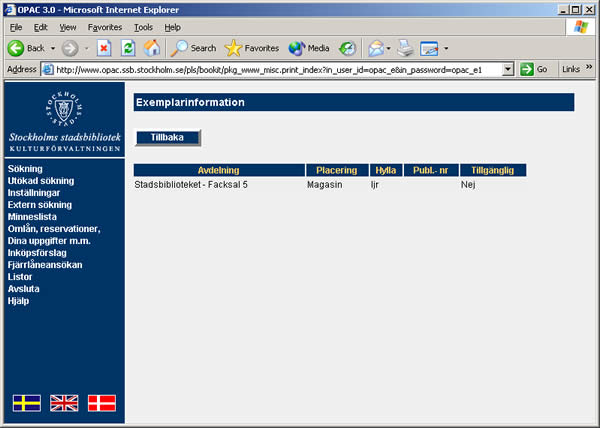
Task: Click the Stop loading toolbar icon
Action: pyautogui.click(x=104, y=48)
